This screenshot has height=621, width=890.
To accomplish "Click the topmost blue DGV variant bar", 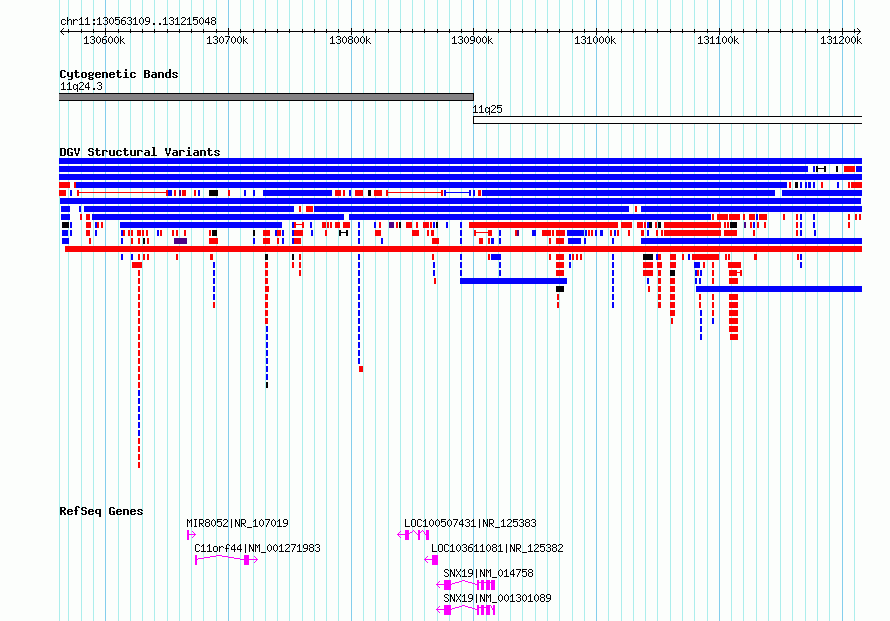I will coord(460,161).
